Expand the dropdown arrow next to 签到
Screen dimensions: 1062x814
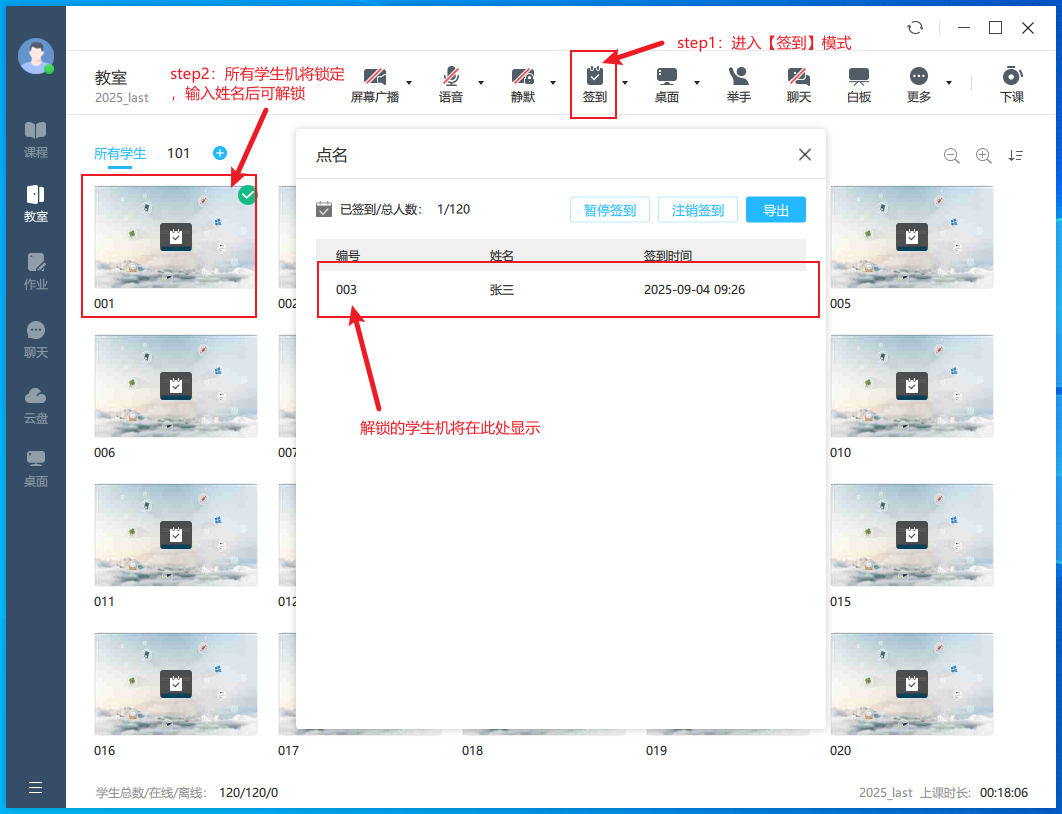pyautogui.click(x=625, y=83)
